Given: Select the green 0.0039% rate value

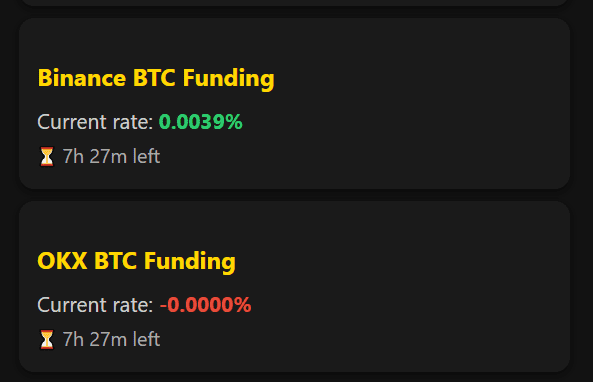Looking at the screenshot, I should click(200, 122).
